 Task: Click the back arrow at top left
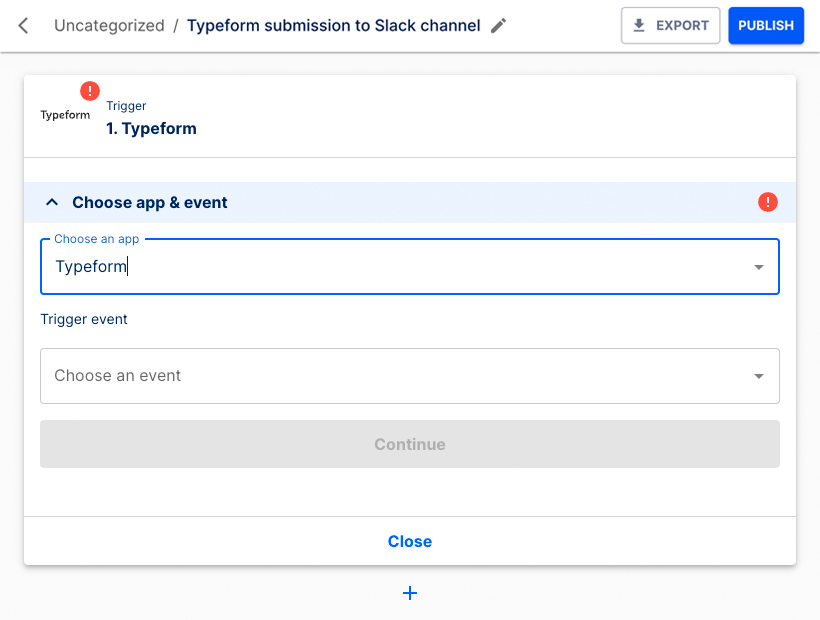[22, 26]
